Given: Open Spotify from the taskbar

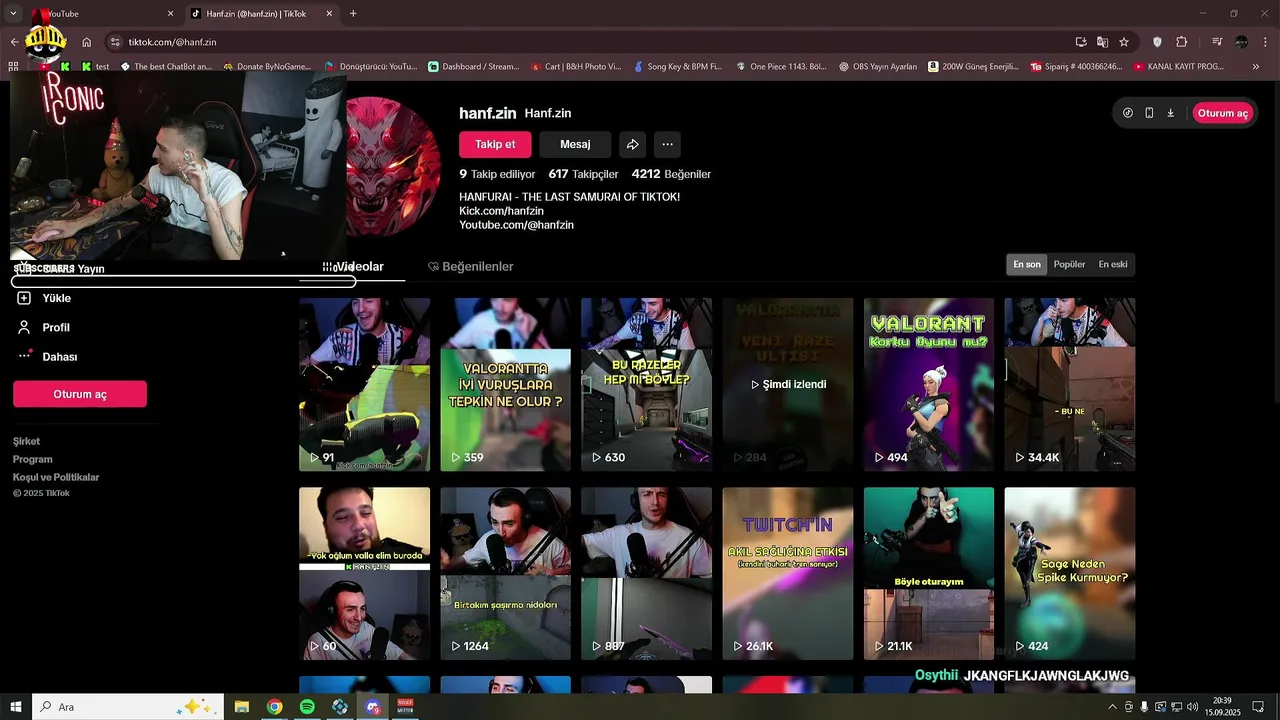Looking at the screenshot, I should [x=307, y=707].
